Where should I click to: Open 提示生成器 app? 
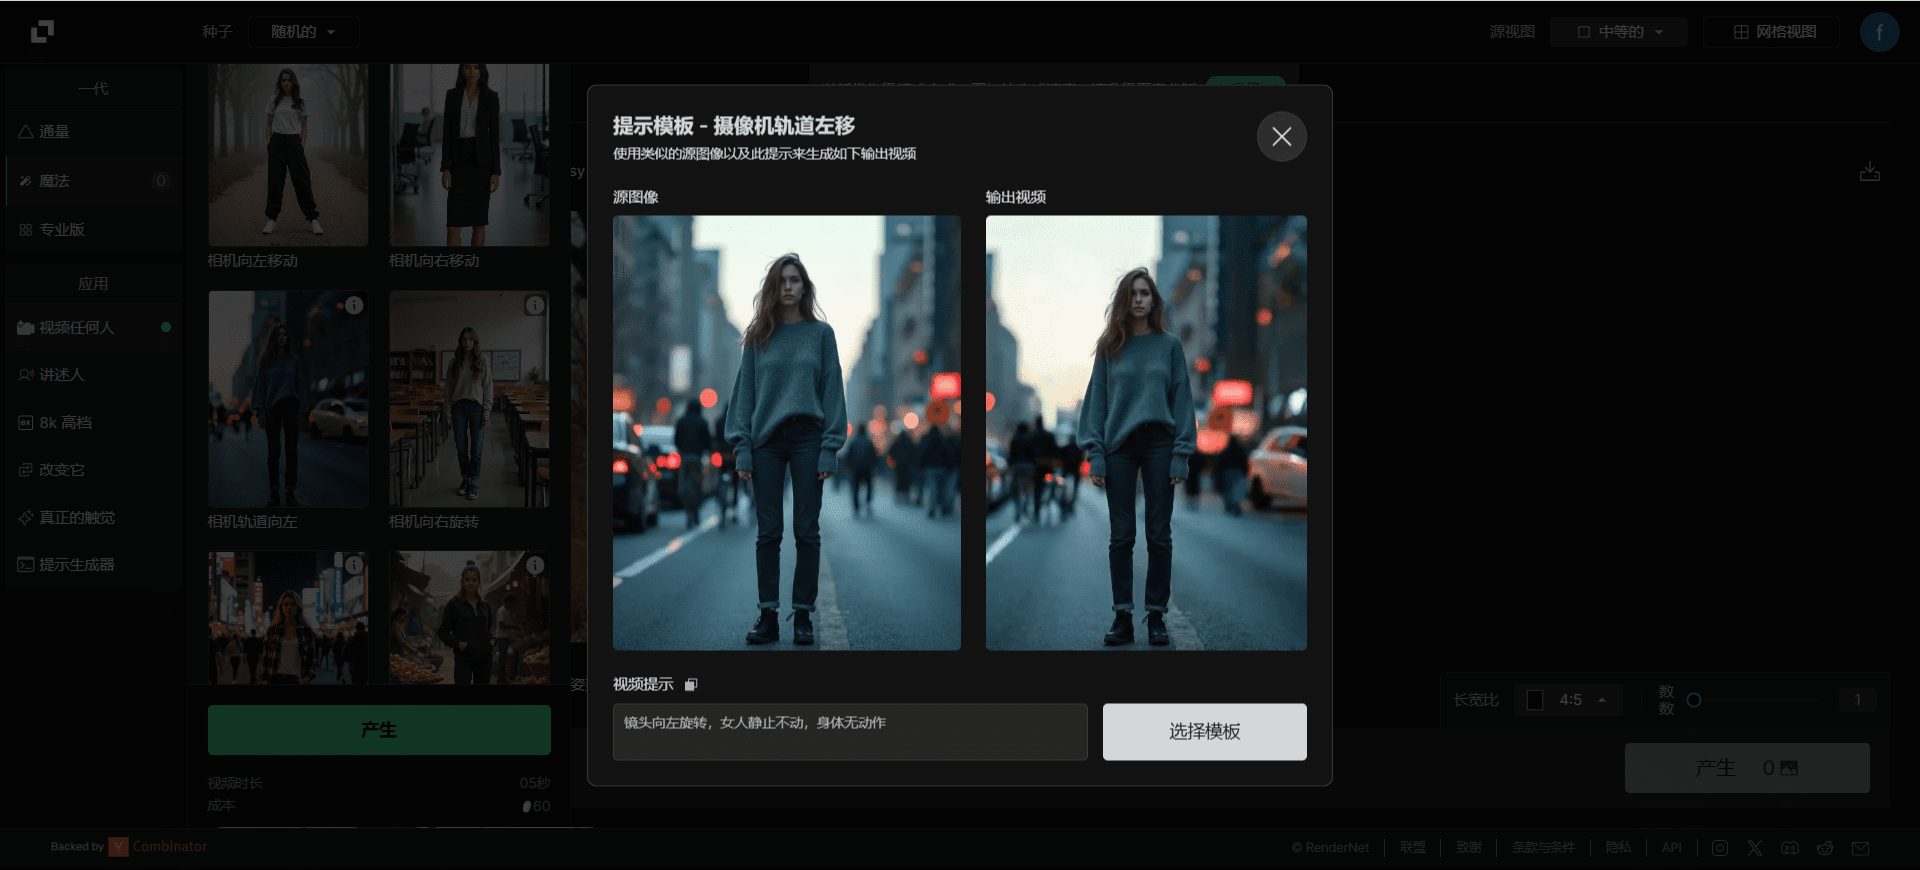click(94, 565)
